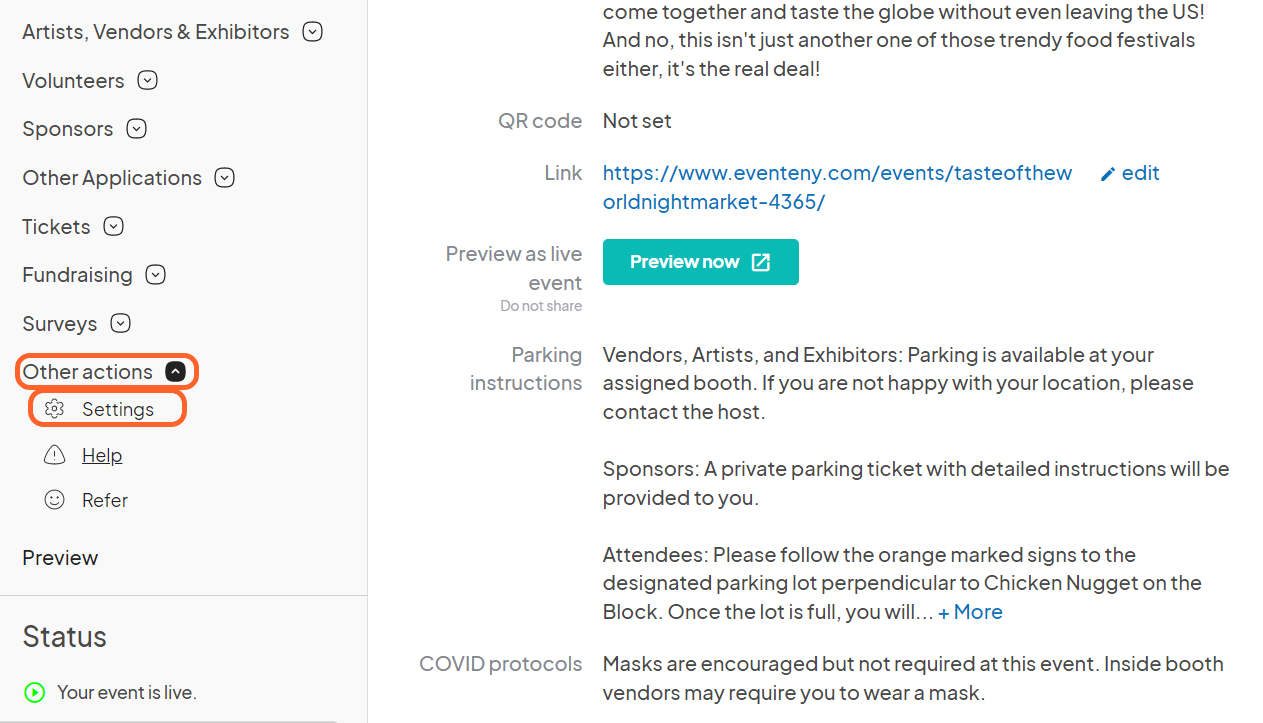The image size is (1263, 723).
Task: Click the pencil icon next to edit
Action: [x=1108, y=174]
